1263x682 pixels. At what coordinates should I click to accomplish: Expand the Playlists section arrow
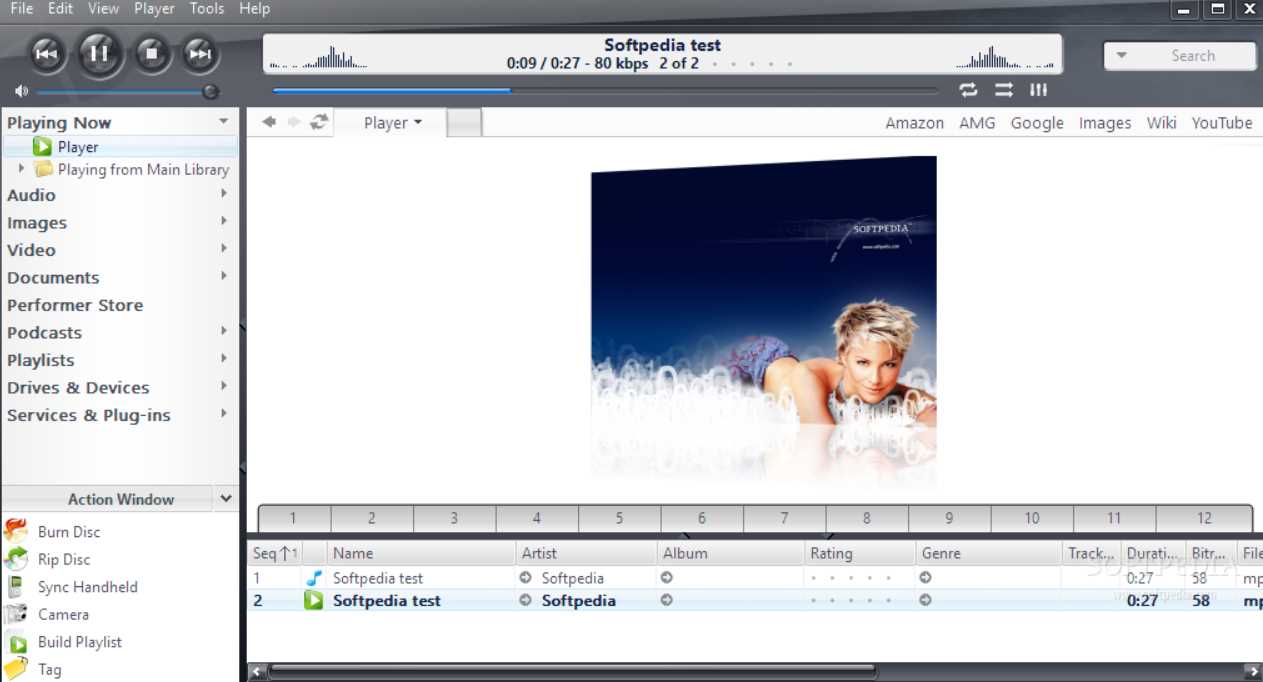pos(224,359)
